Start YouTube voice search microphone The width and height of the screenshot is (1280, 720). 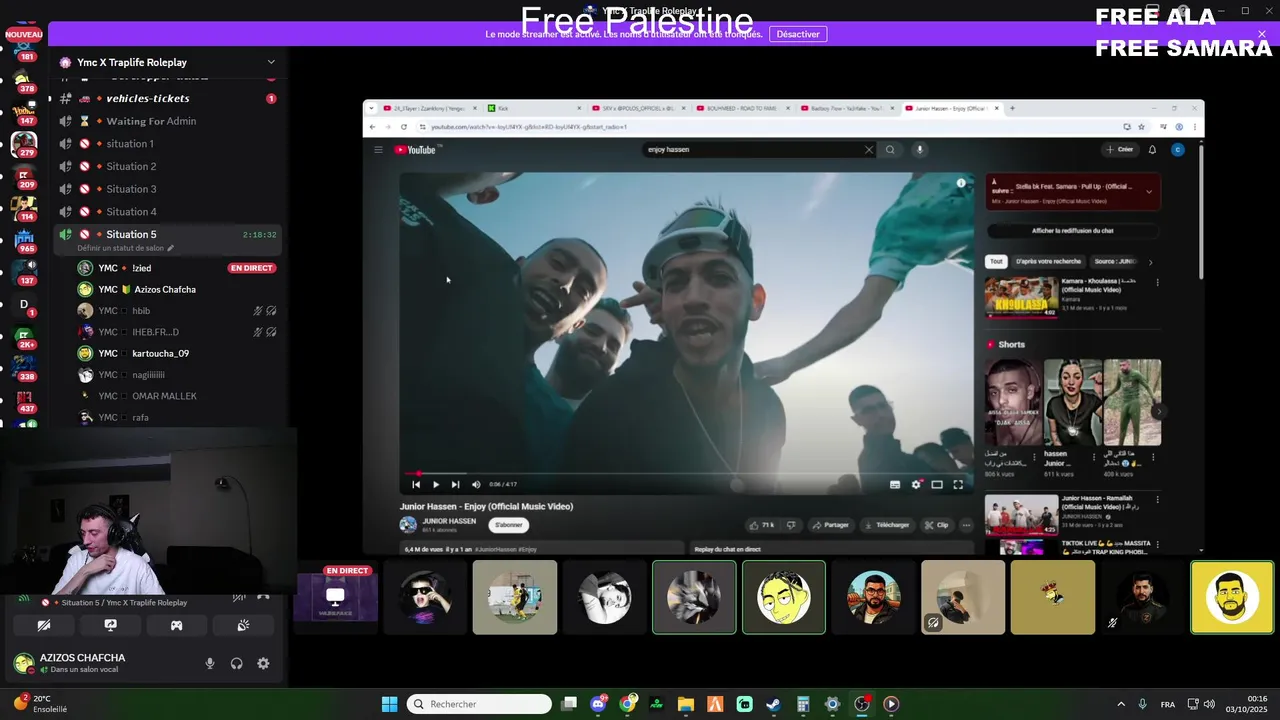[920, 150]
